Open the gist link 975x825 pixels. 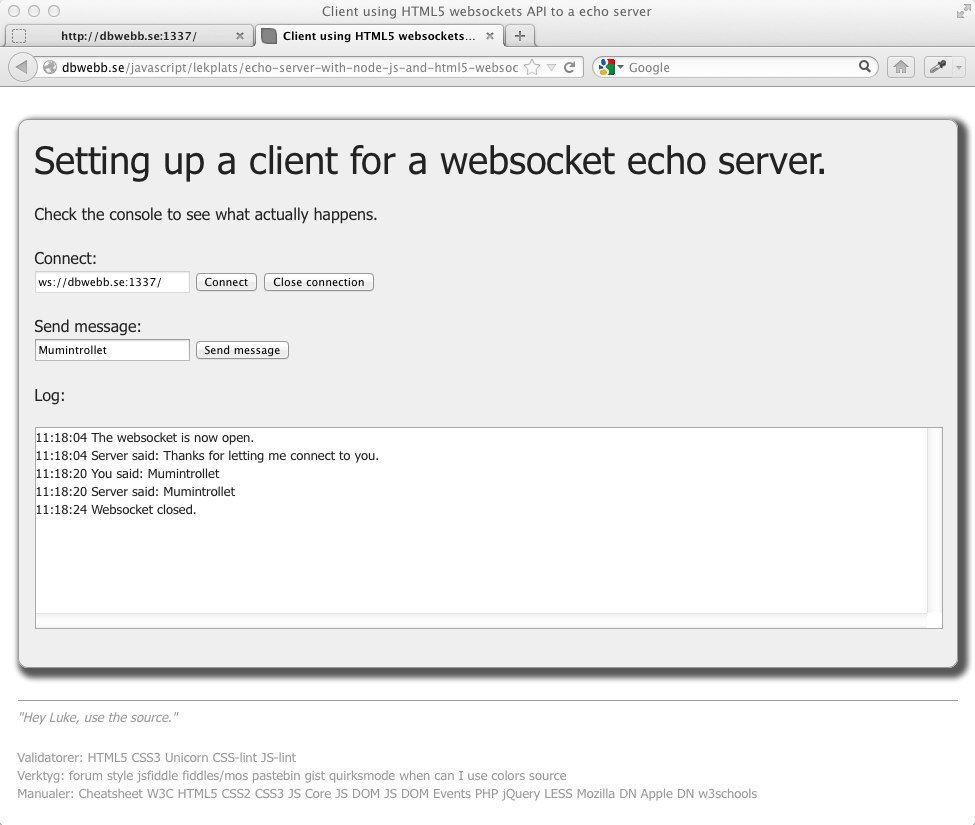(315, 775)
